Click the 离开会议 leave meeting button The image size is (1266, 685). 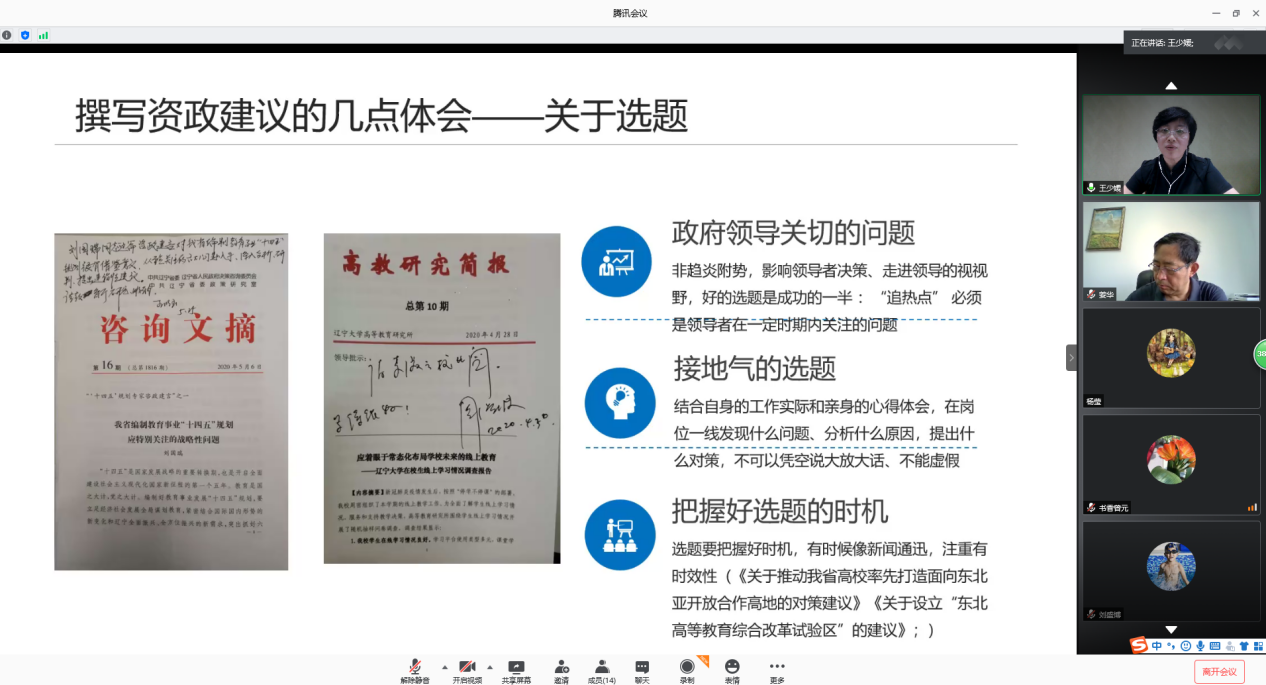[1219, 672]
